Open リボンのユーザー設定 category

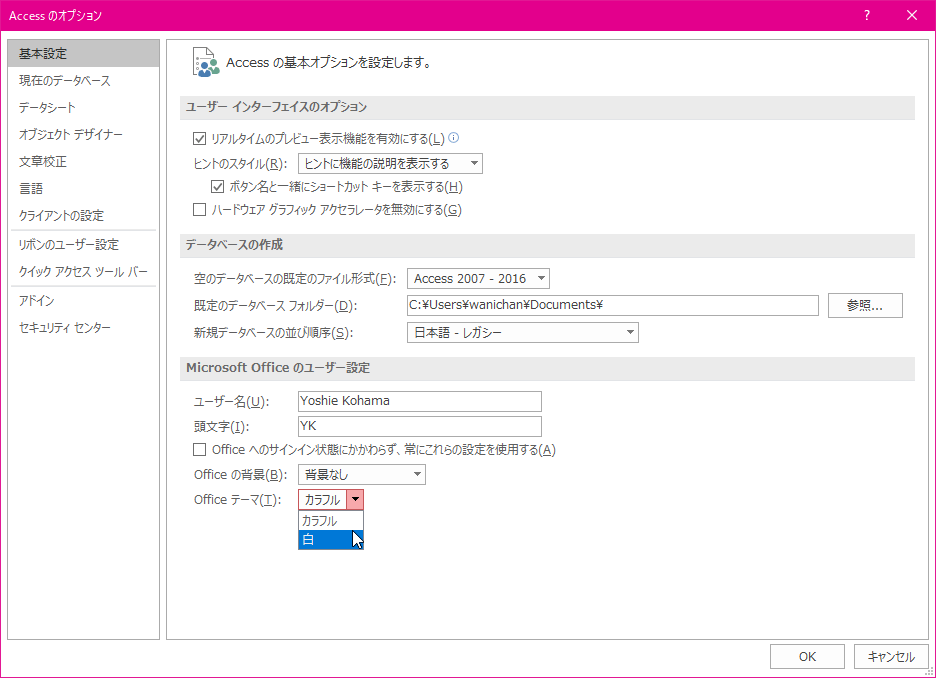coord(84,245)
